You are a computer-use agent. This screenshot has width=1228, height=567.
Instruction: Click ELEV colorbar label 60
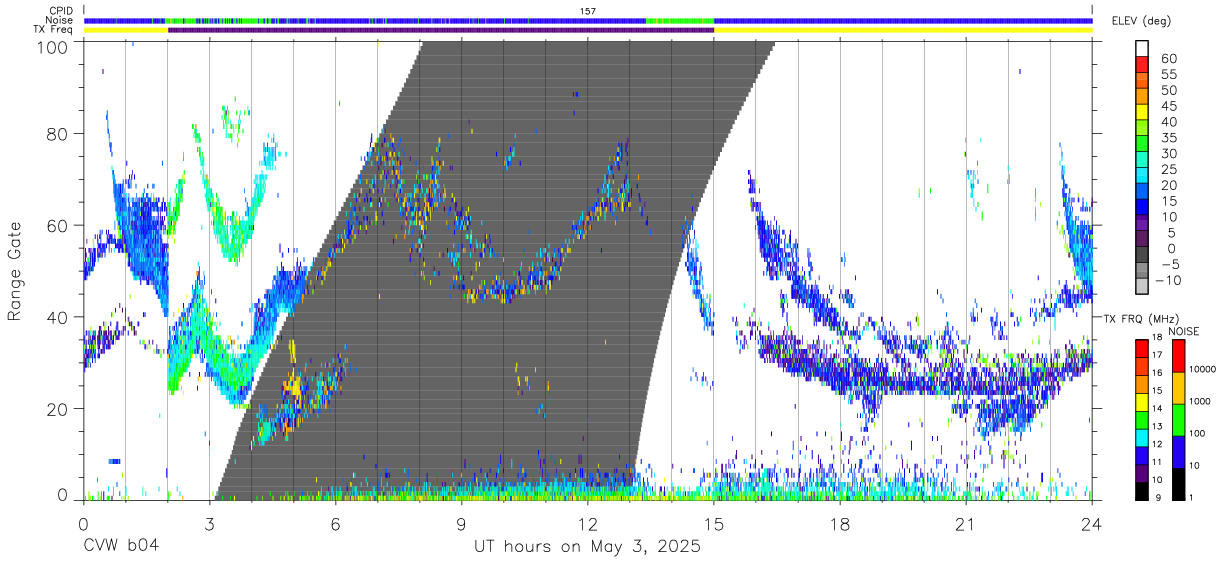(1168, 58)
